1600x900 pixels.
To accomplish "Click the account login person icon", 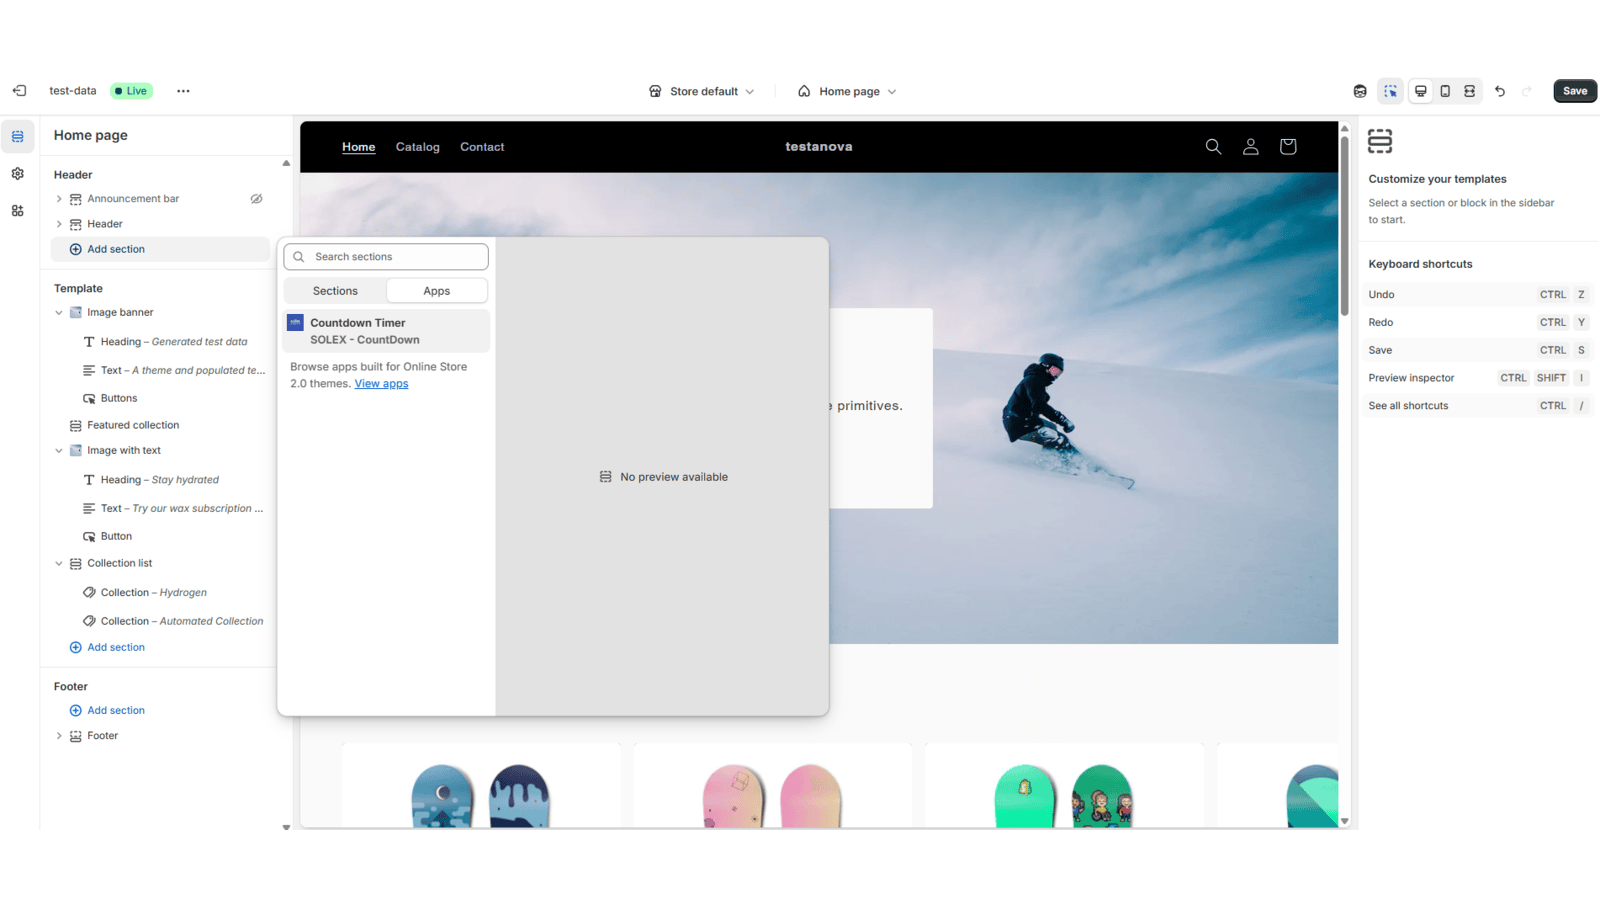I will pyautogui.click(x=1250, y=147).
